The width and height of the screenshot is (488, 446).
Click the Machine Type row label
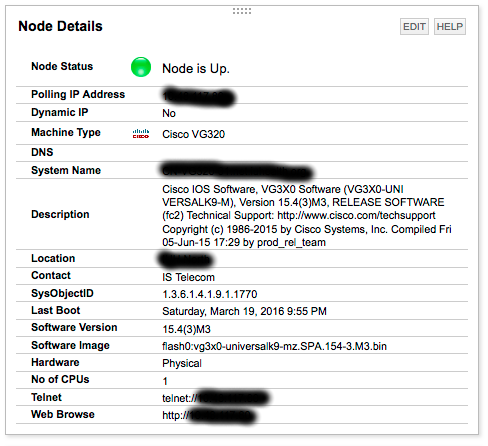66,132
